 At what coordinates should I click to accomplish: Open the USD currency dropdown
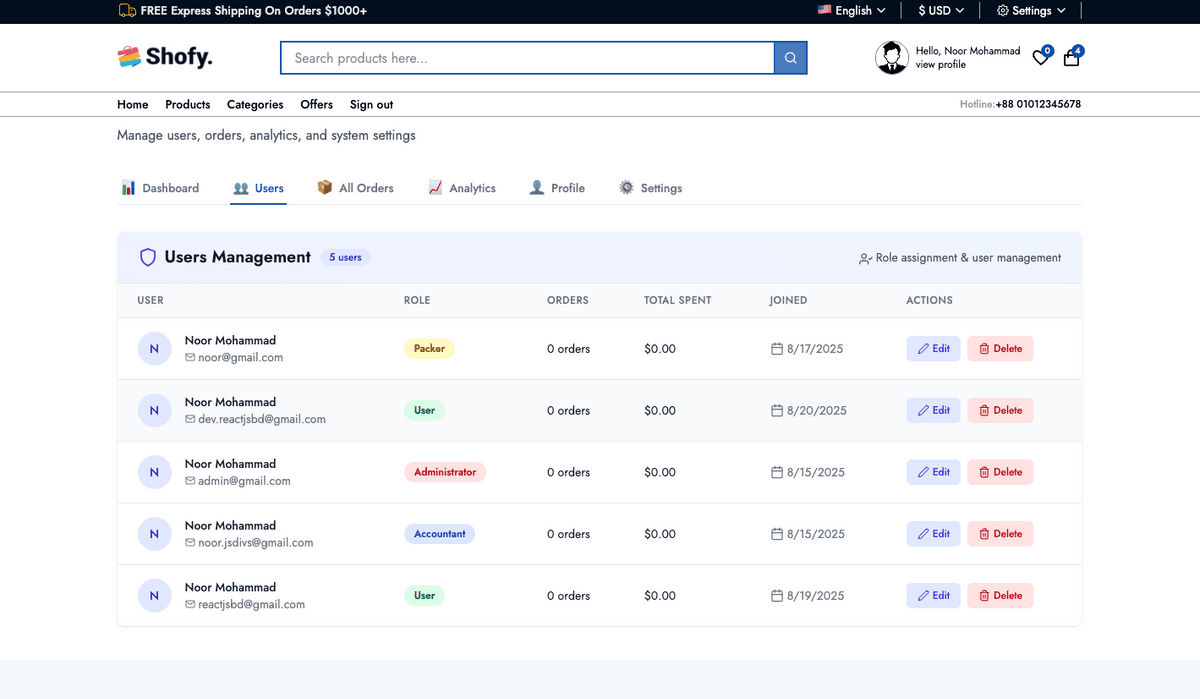point(941,11)
